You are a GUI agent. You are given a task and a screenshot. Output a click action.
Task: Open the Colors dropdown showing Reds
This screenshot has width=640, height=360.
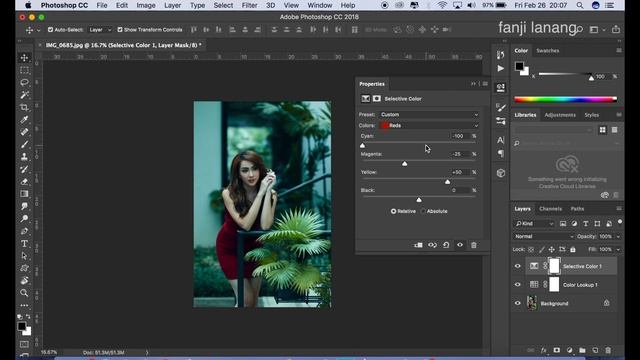429,125
